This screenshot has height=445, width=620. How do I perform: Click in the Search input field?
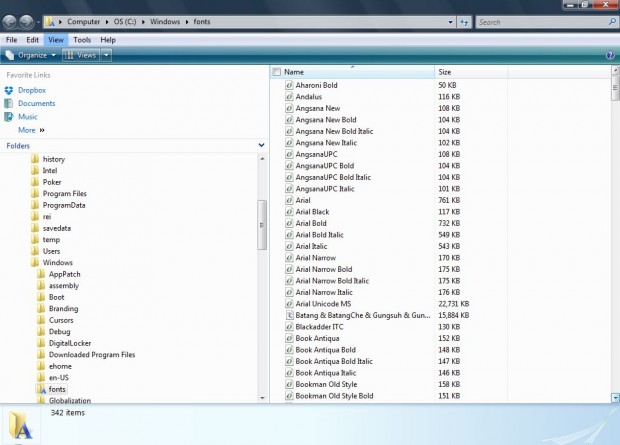(541, 22)
